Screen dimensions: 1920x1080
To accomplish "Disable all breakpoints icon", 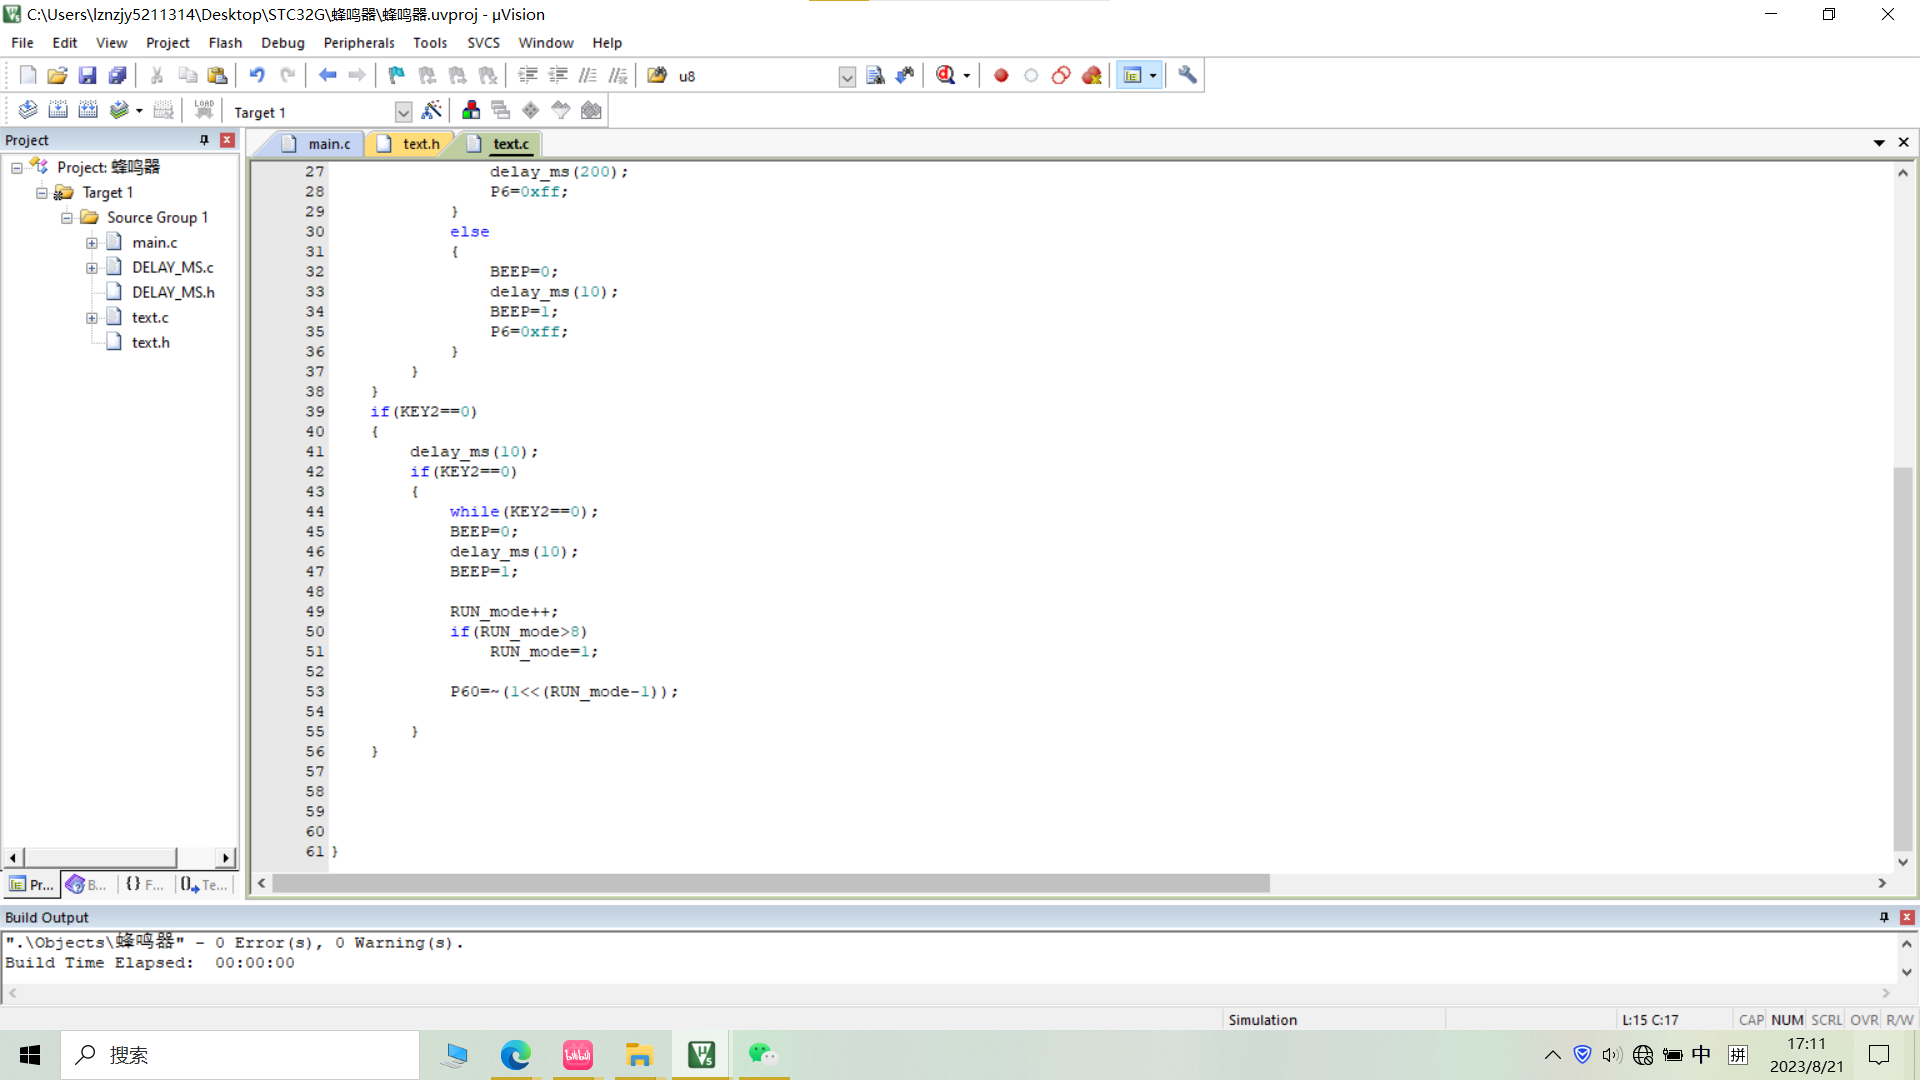I will (x=1061, y=75).
